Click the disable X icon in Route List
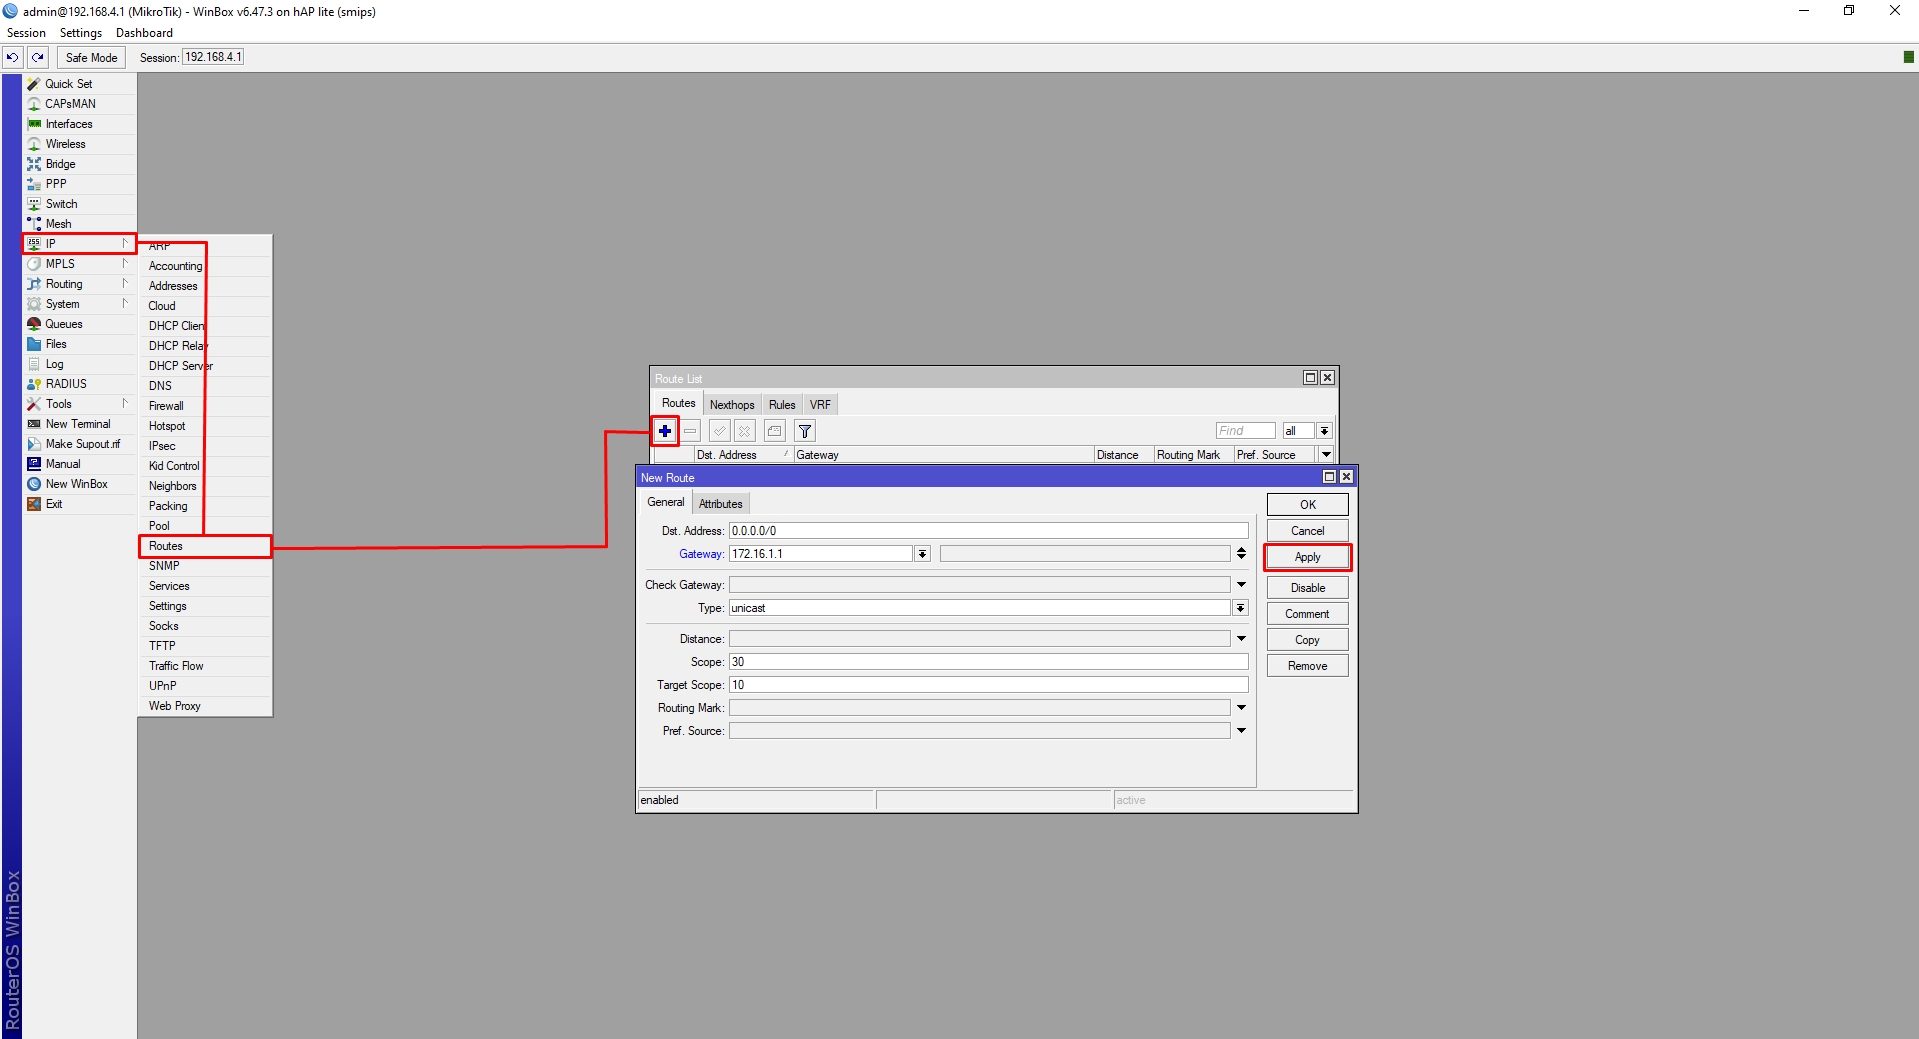1919x1039 pixels. coord(745,431)
